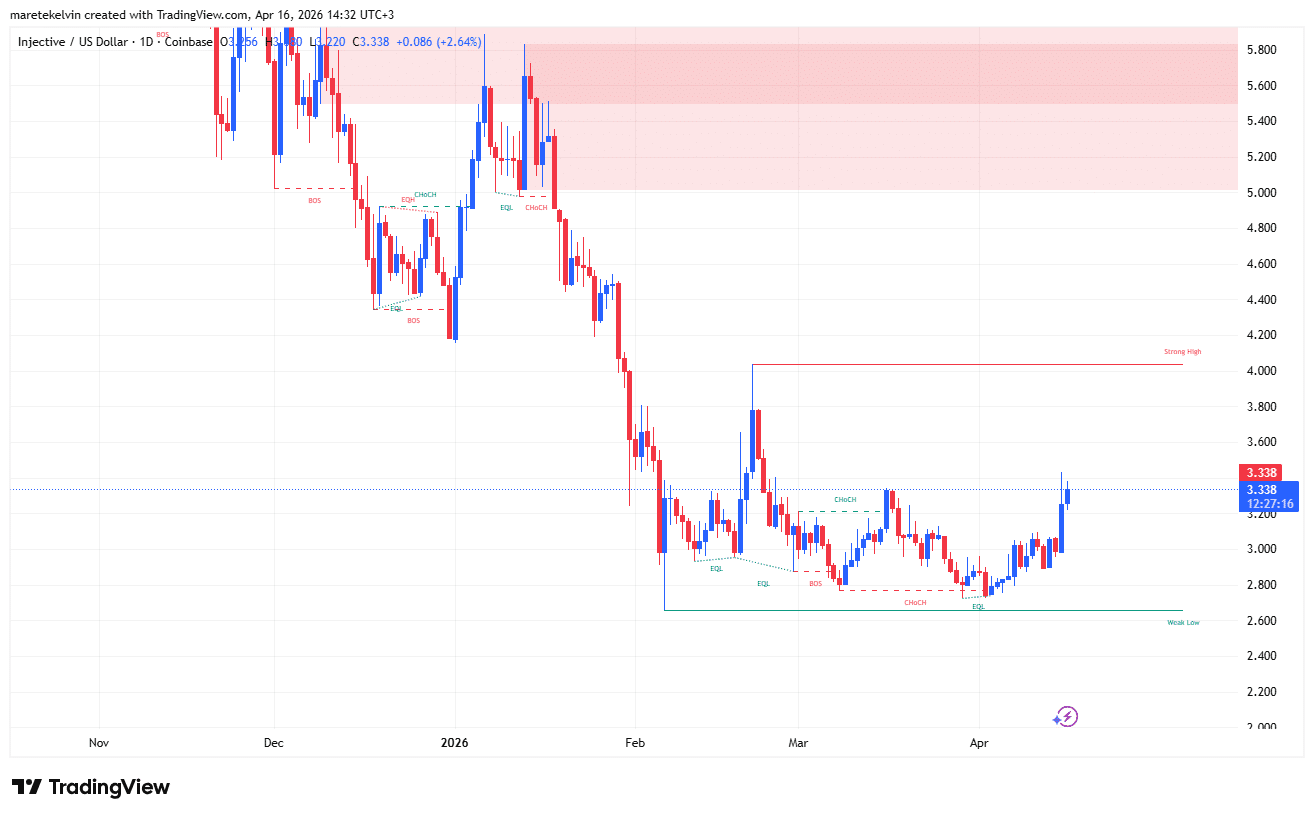
Task: Click the BOS label under the December structure
Action: 313,200
